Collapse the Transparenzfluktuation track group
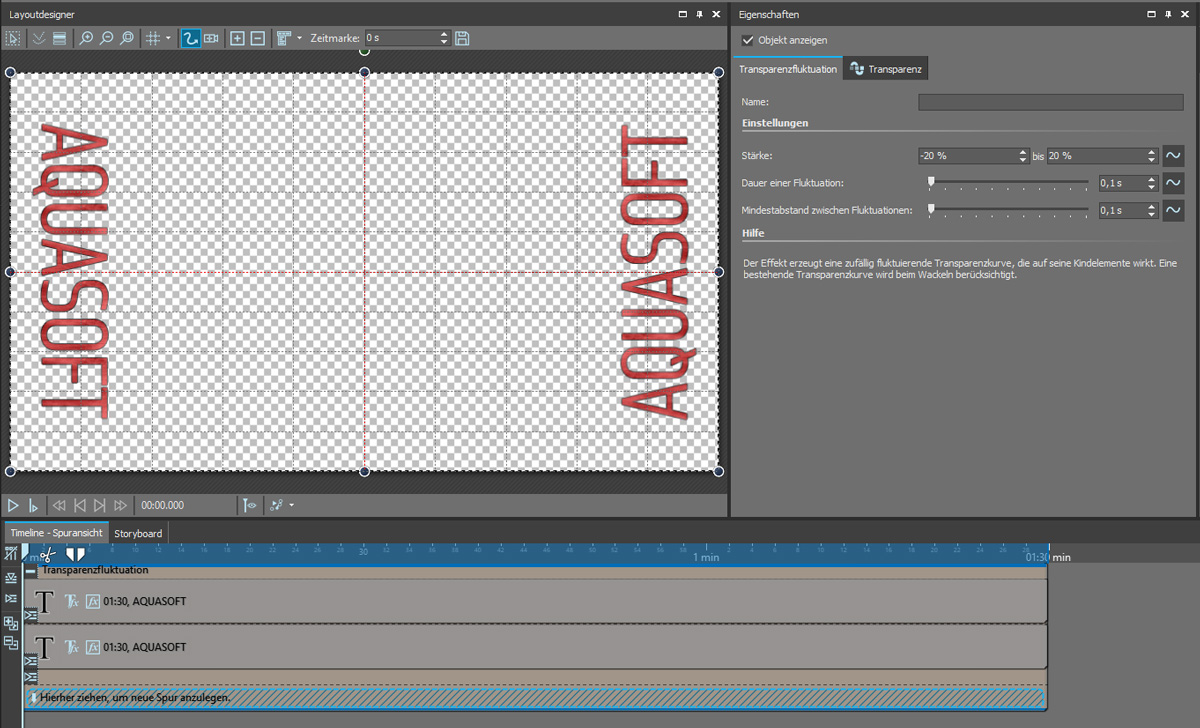This screenshot has height=728, width=1200. [31, 570]
